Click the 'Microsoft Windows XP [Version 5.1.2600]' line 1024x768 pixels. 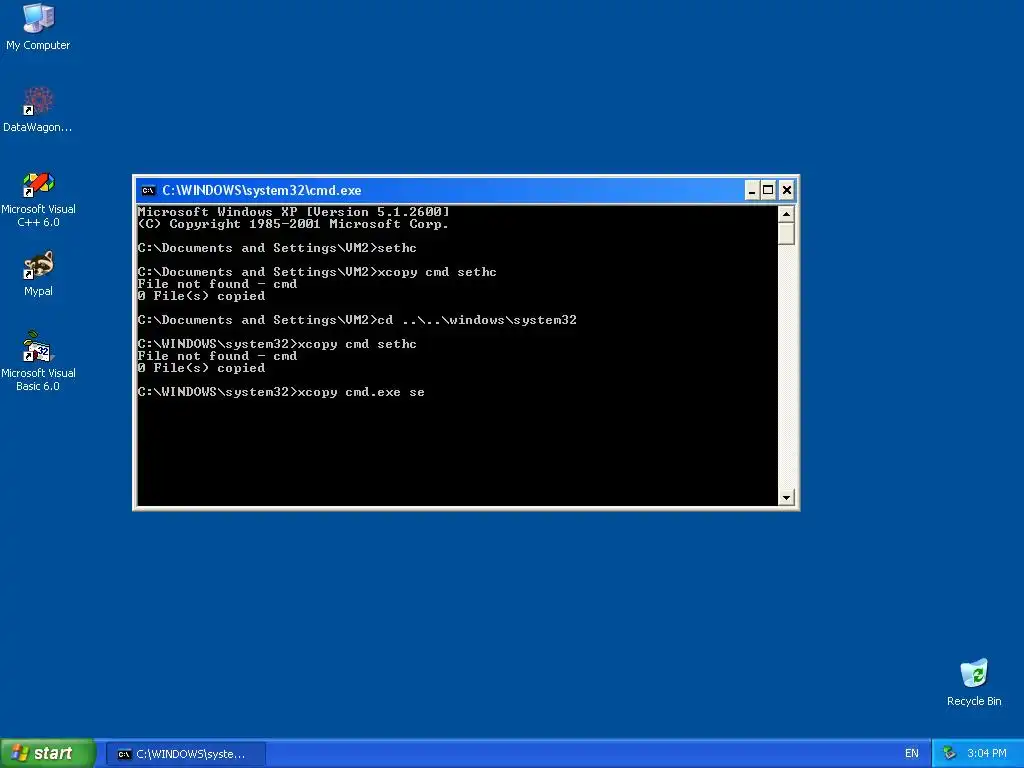pyautogui.click(x=293, y=212)
